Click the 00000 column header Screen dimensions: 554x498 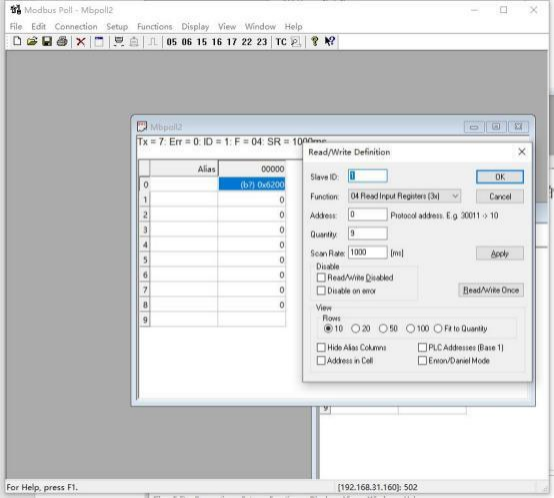click(252, 169)
